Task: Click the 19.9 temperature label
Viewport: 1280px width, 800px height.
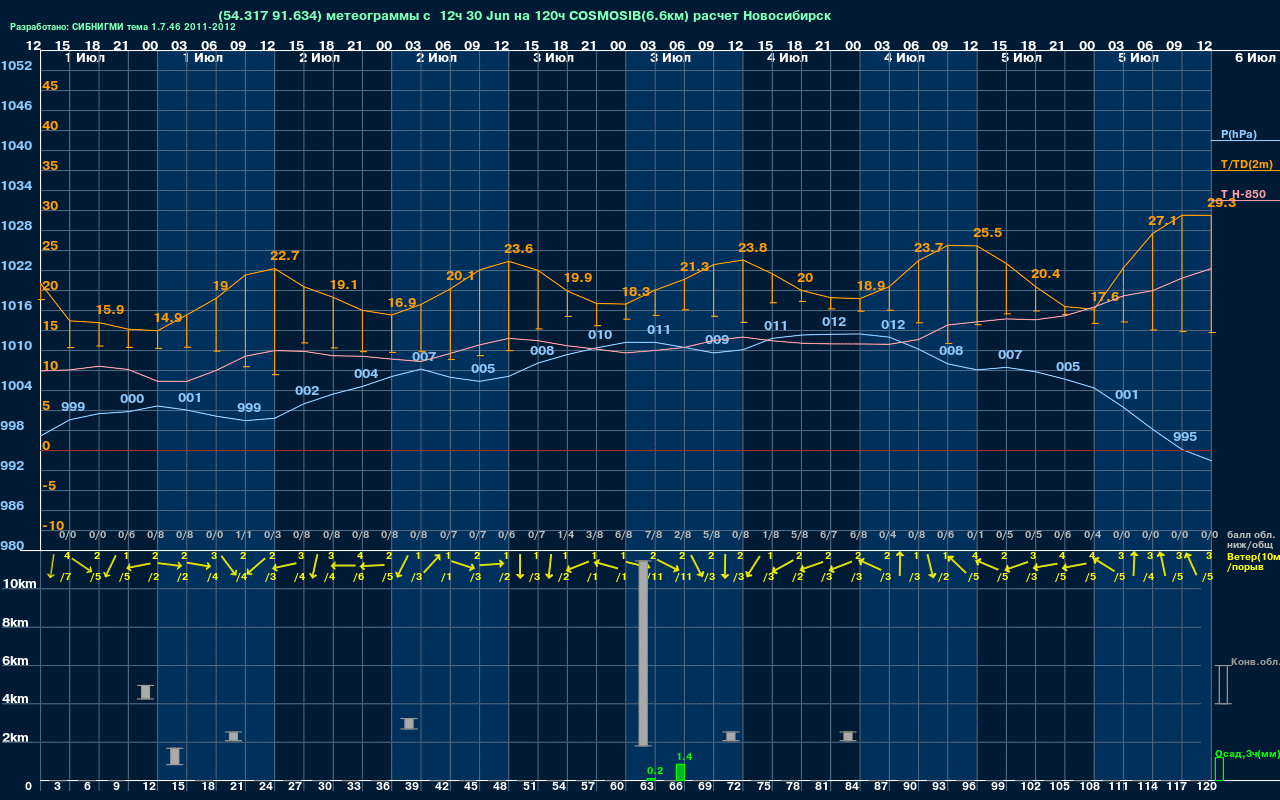Action: [x=578, y=278]
